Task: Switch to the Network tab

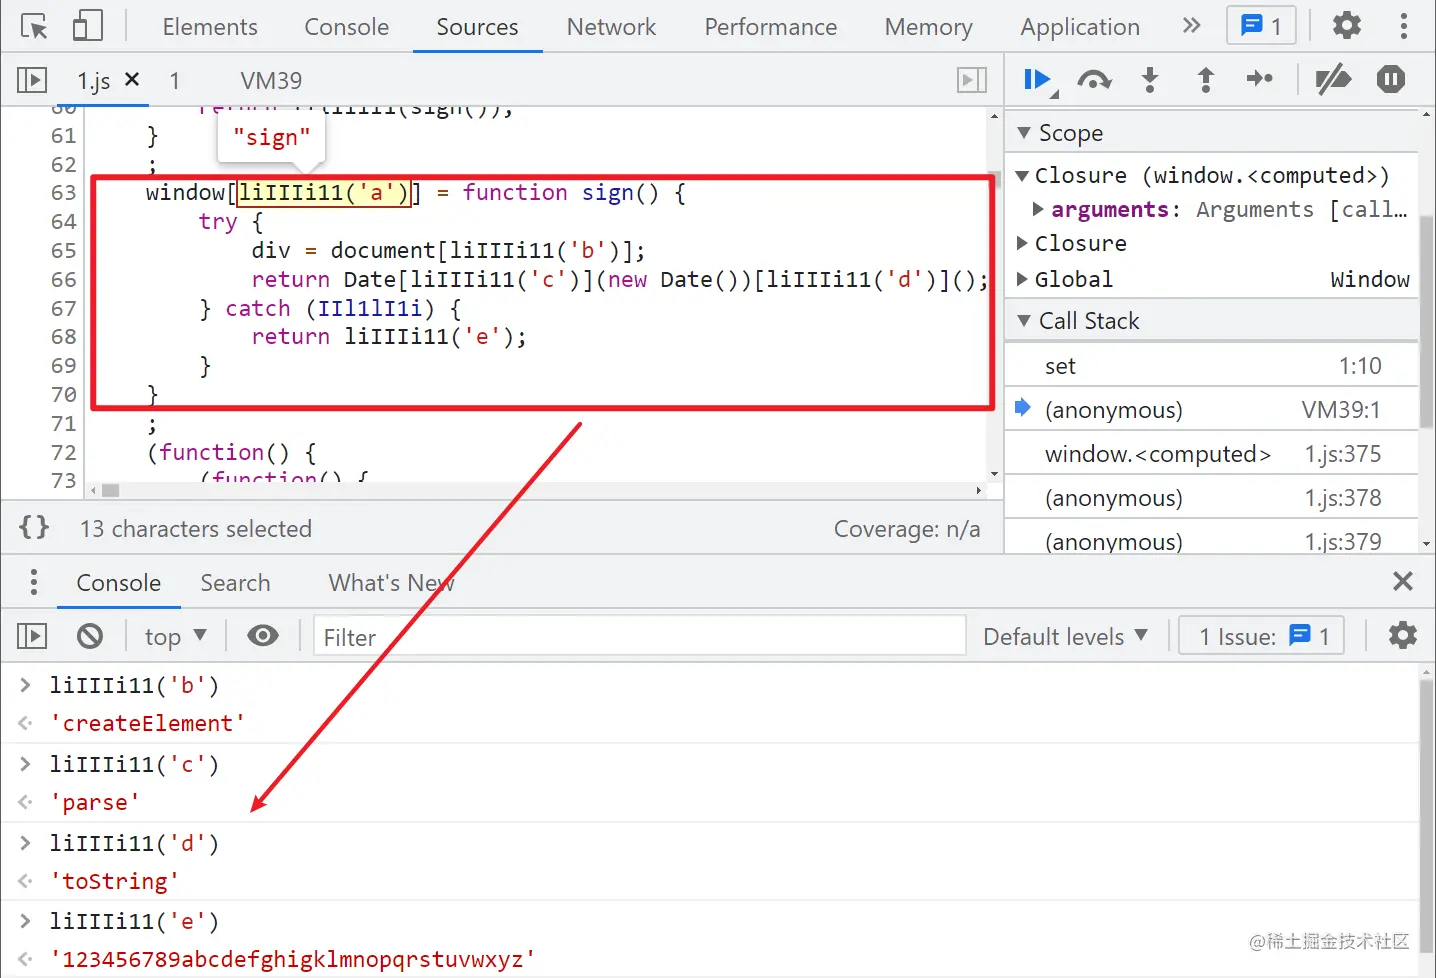Action: point(611,27)
